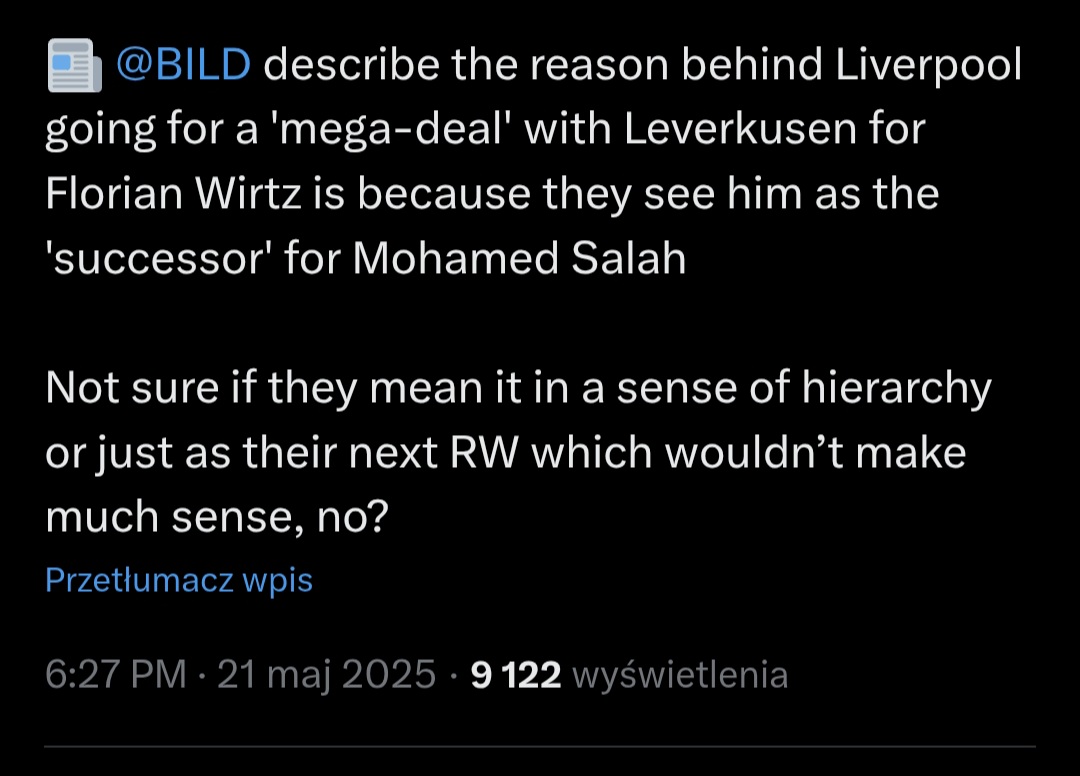
Task: Open the 9 122 views count
Action: point(516,675)
